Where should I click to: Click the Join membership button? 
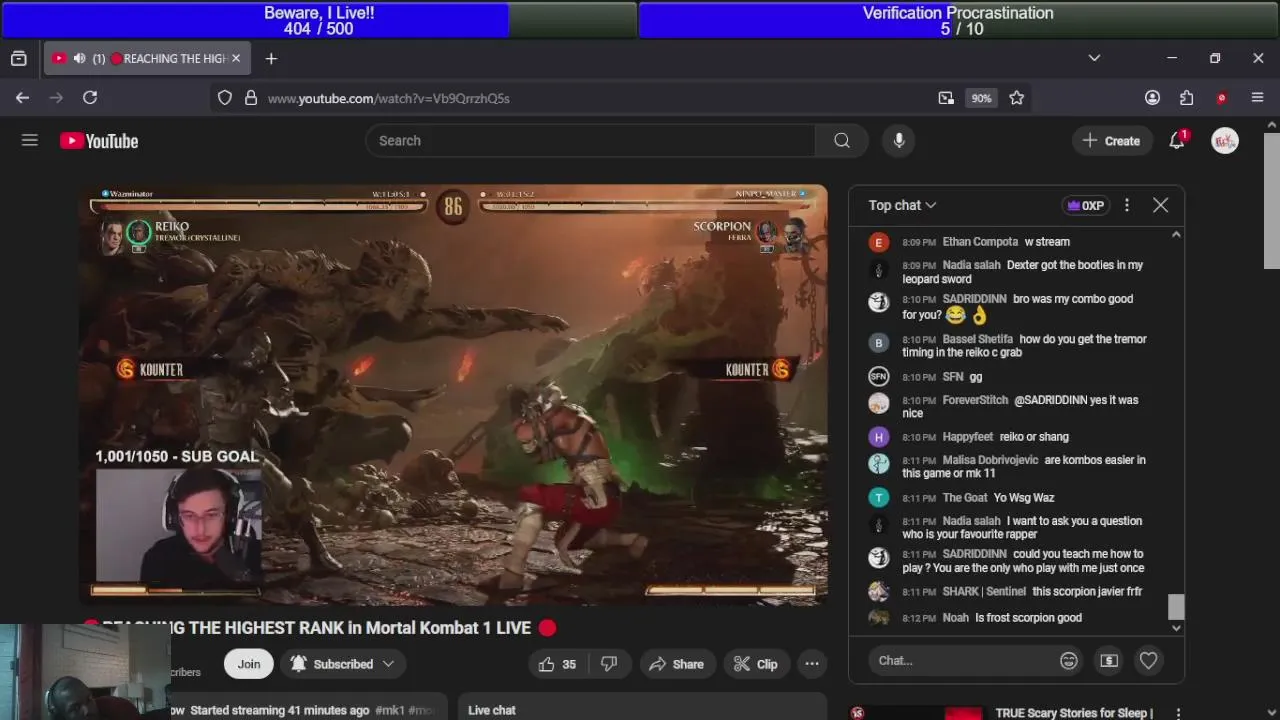click(249, 664)
